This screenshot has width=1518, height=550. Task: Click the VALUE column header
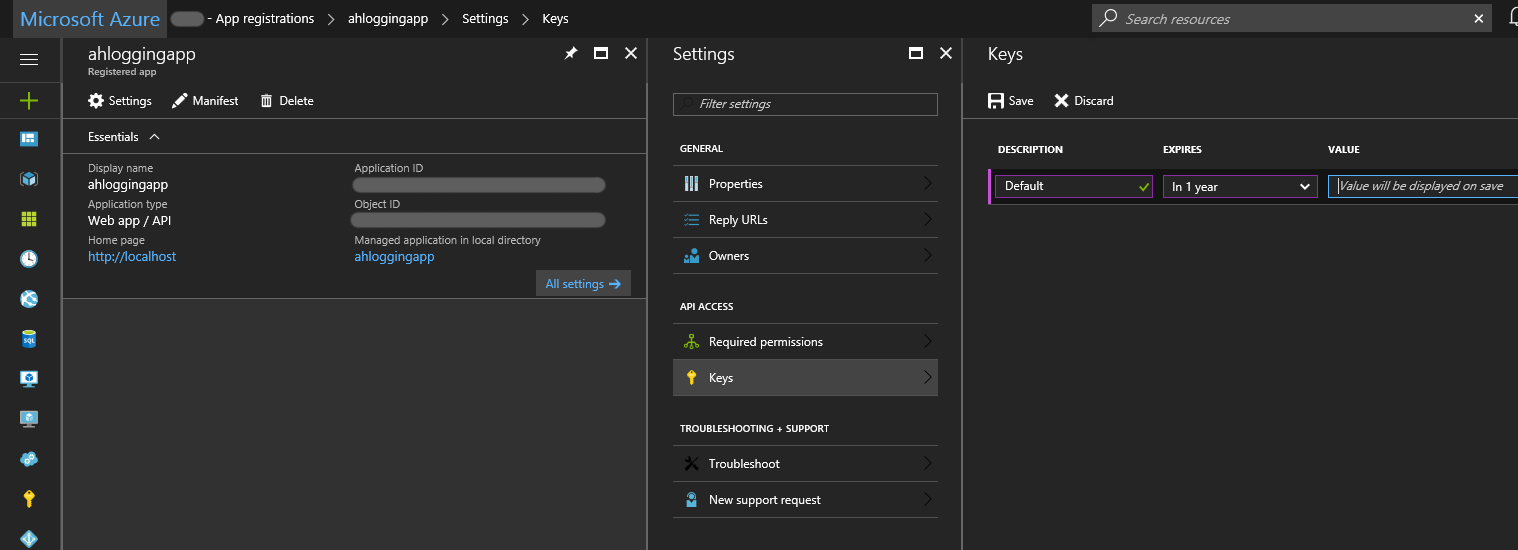pos(1344,150)
